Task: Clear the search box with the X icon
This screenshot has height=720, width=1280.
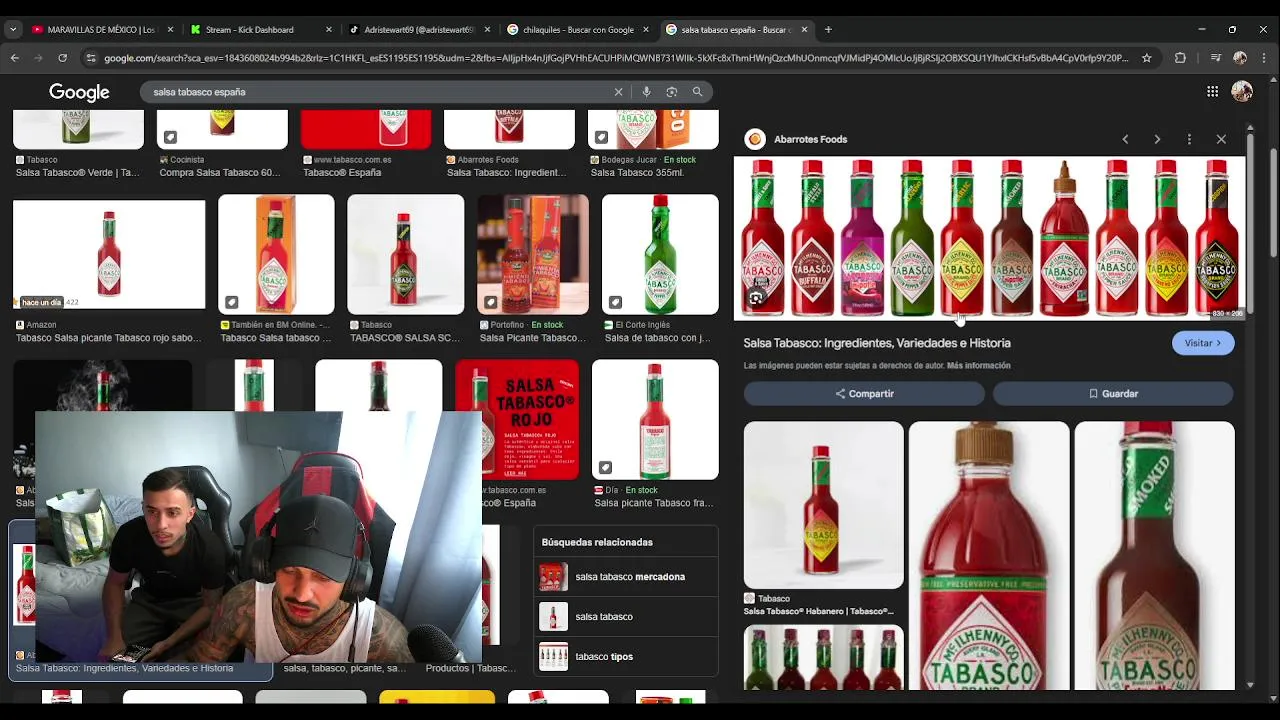Action: [618, 92]
